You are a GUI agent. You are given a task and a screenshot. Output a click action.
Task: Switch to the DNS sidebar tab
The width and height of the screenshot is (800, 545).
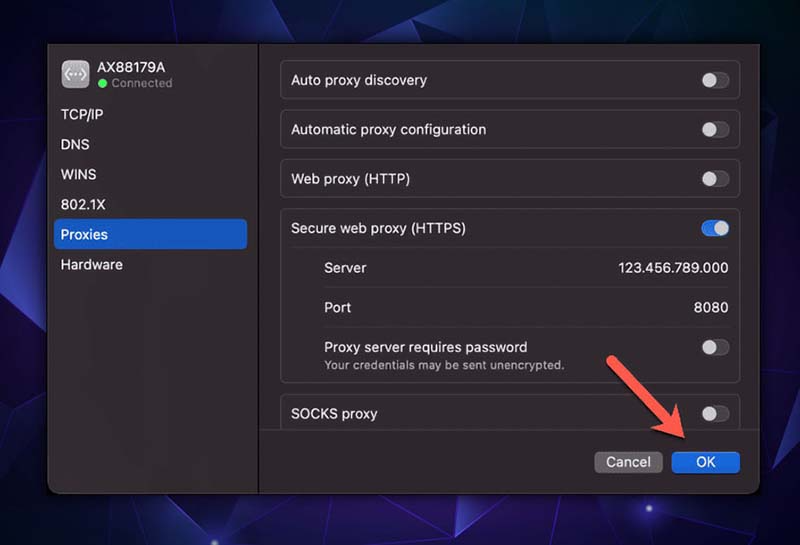pyautogui.click(x=75, y=144)
